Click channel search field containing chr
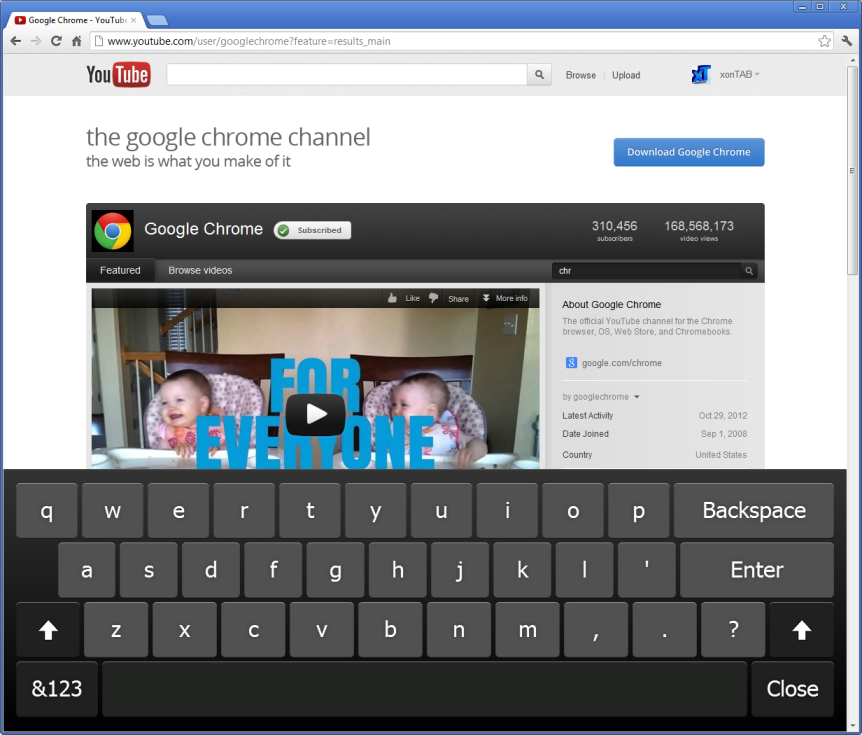862x735 pixels. point(647,270)
